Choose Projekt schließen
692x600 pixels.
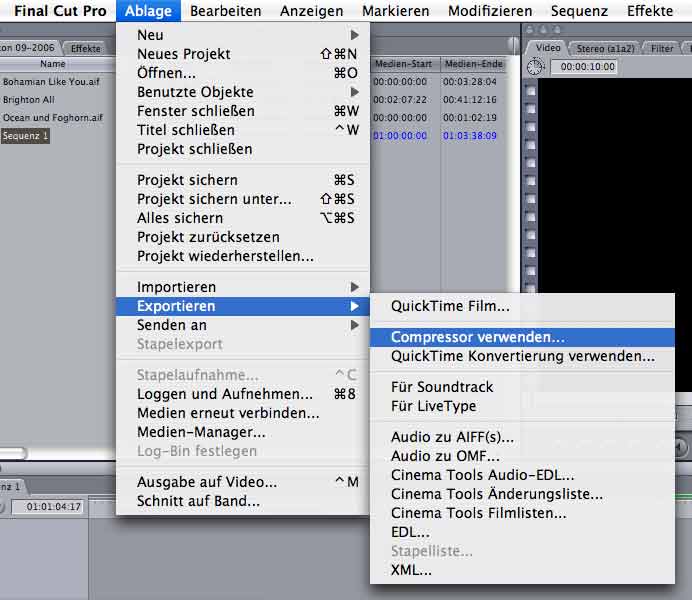[243, 149]
